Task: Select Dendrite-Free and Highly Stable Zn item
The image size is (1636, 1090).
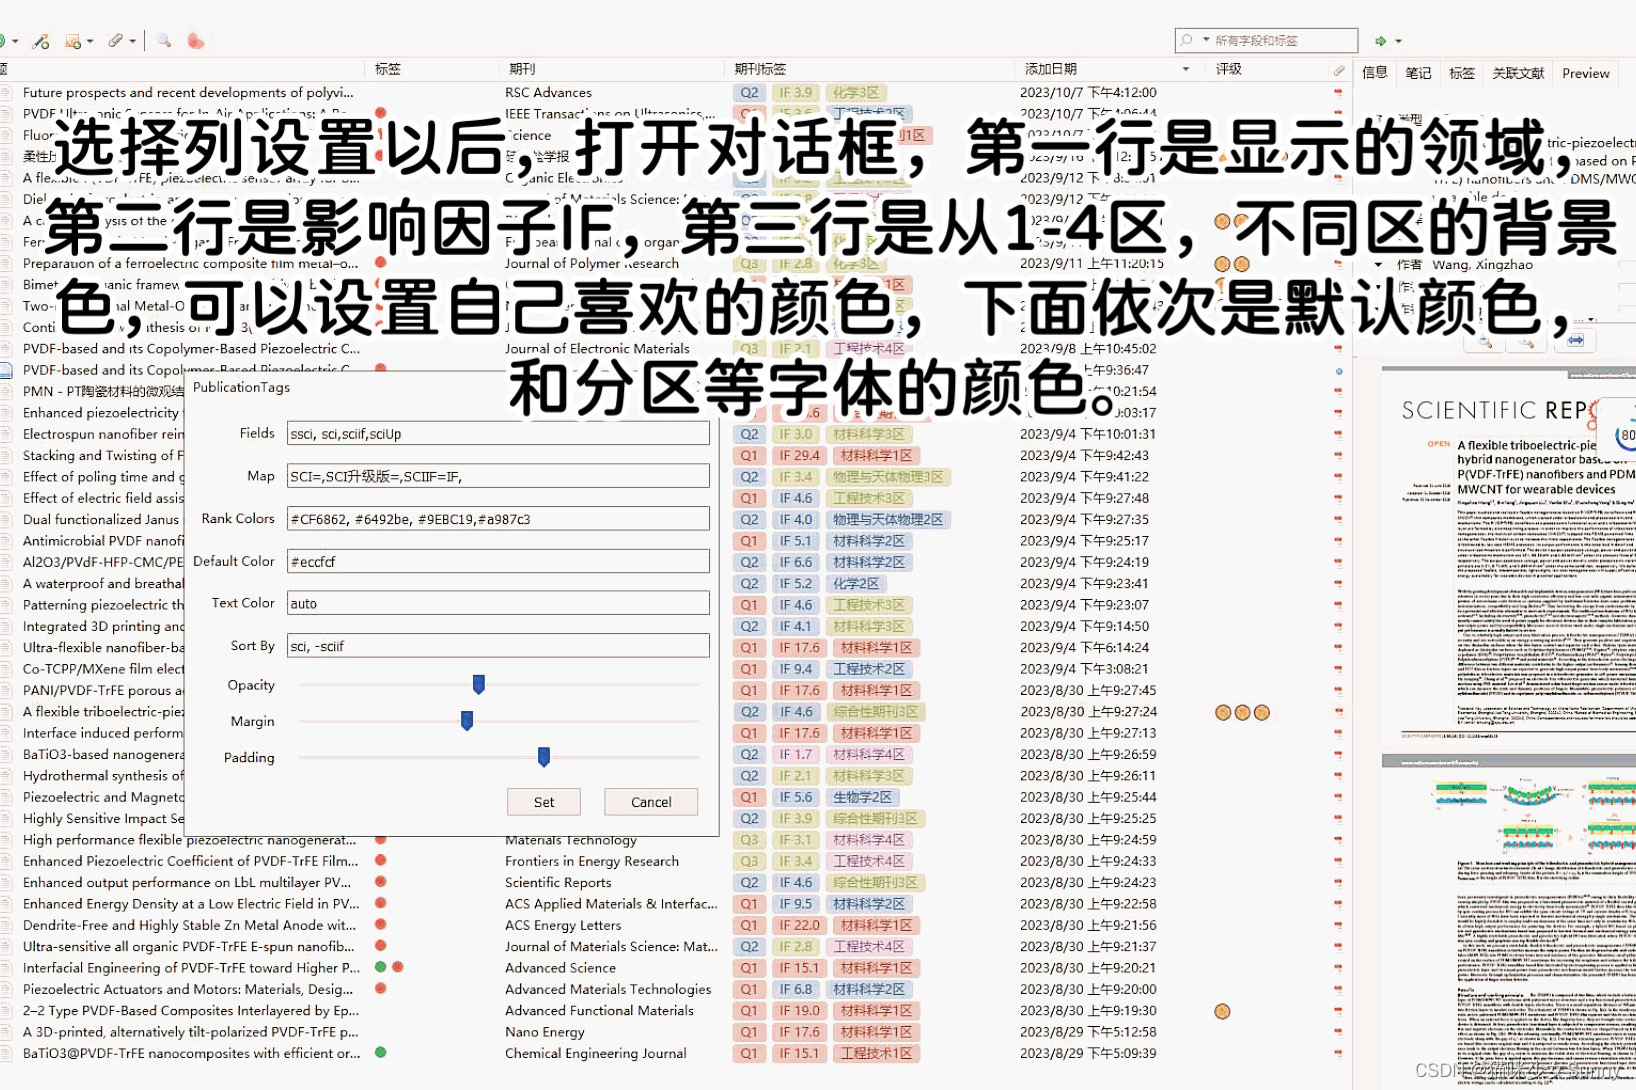Action: coord(189,925)
